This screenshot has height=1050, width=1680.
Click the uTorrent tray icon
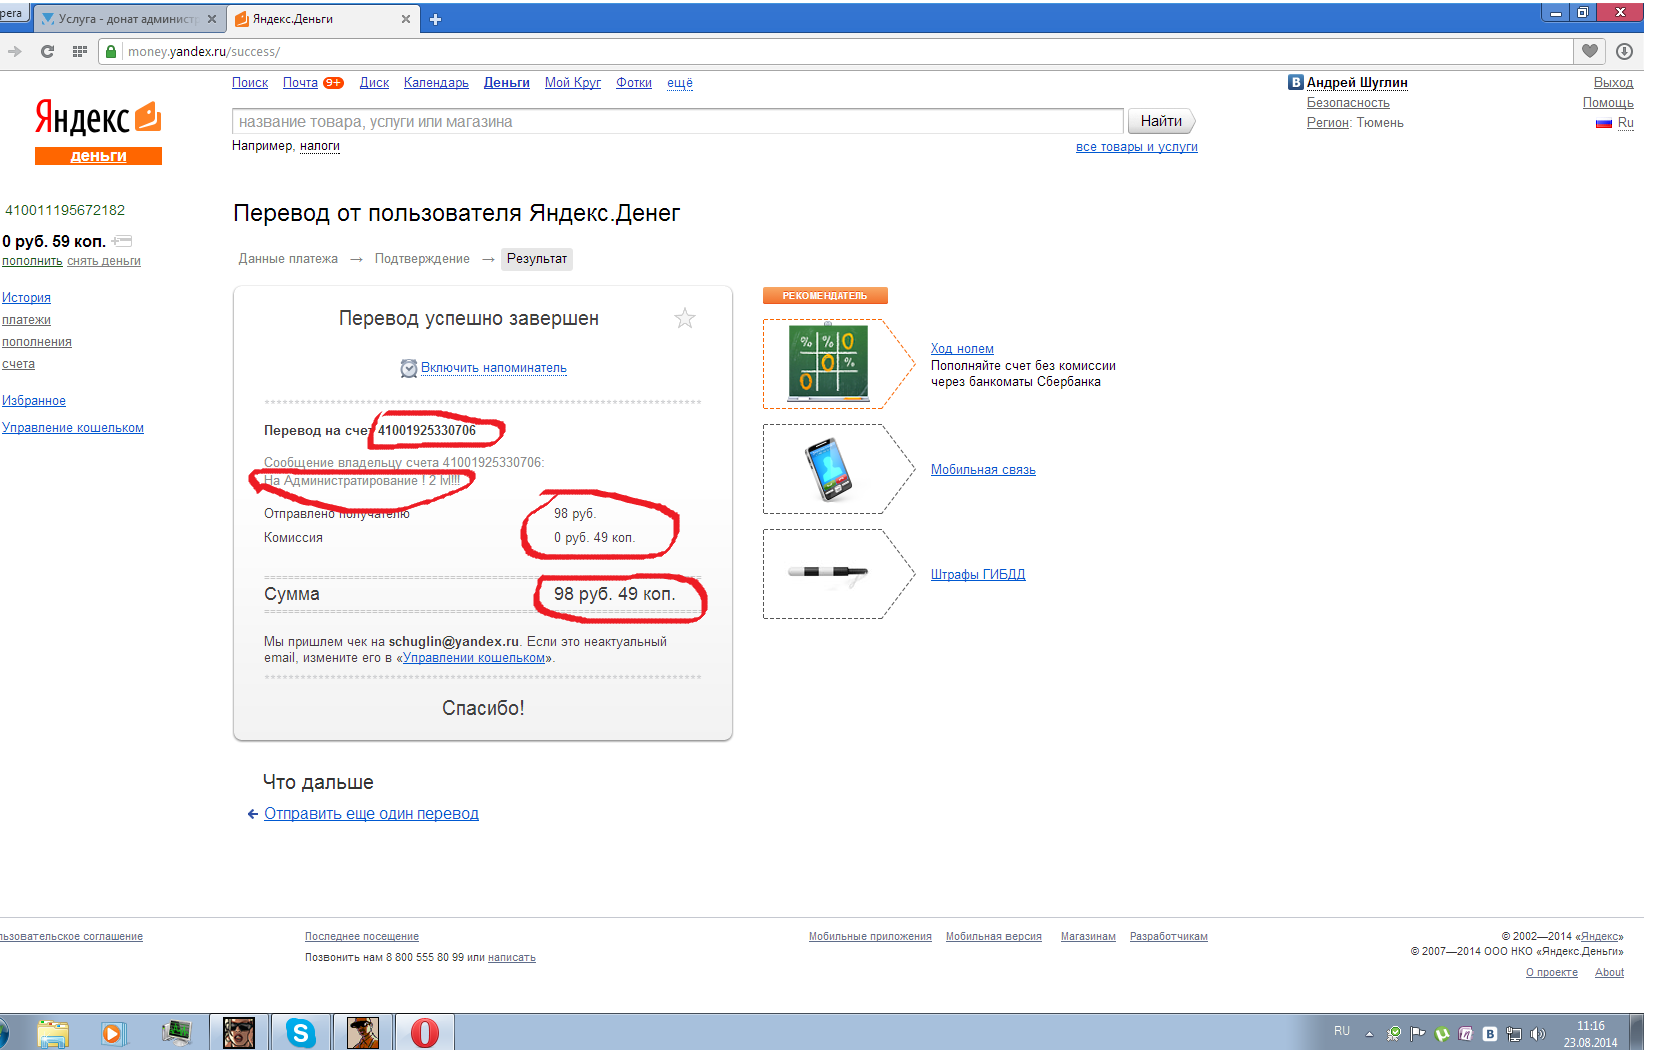coord(1442,1034)
